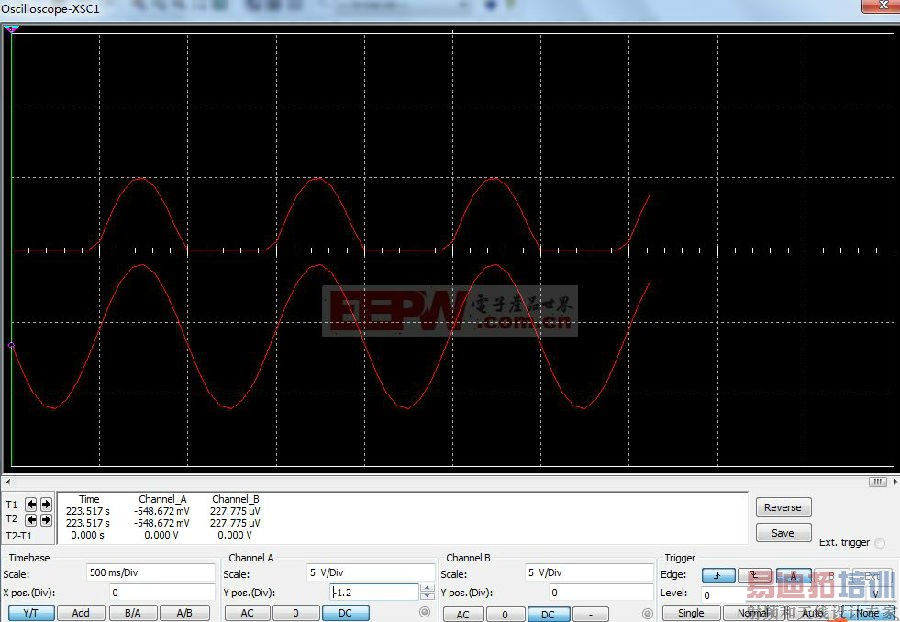Switch timebase mode to B/A
The height and width of the screenshot is (622, 900).
pos(133,613)
